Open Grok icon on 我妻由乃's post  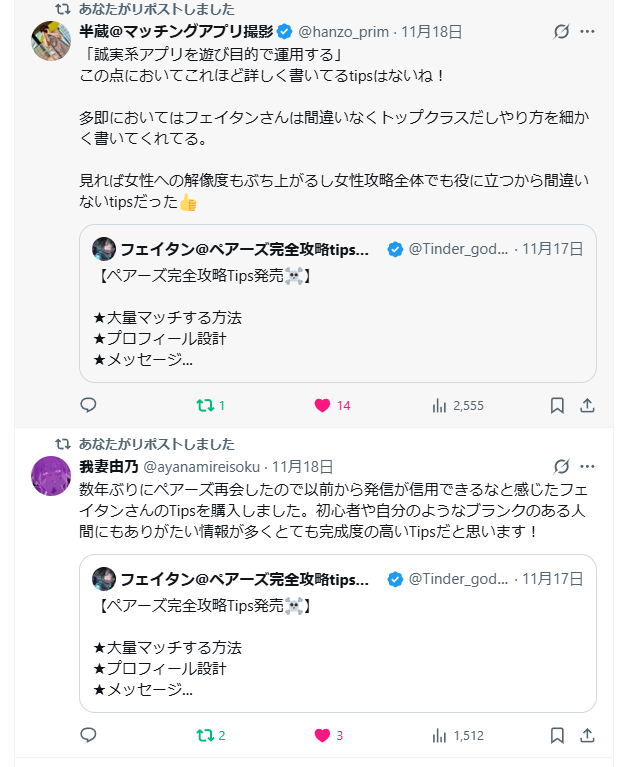point(561,466)
